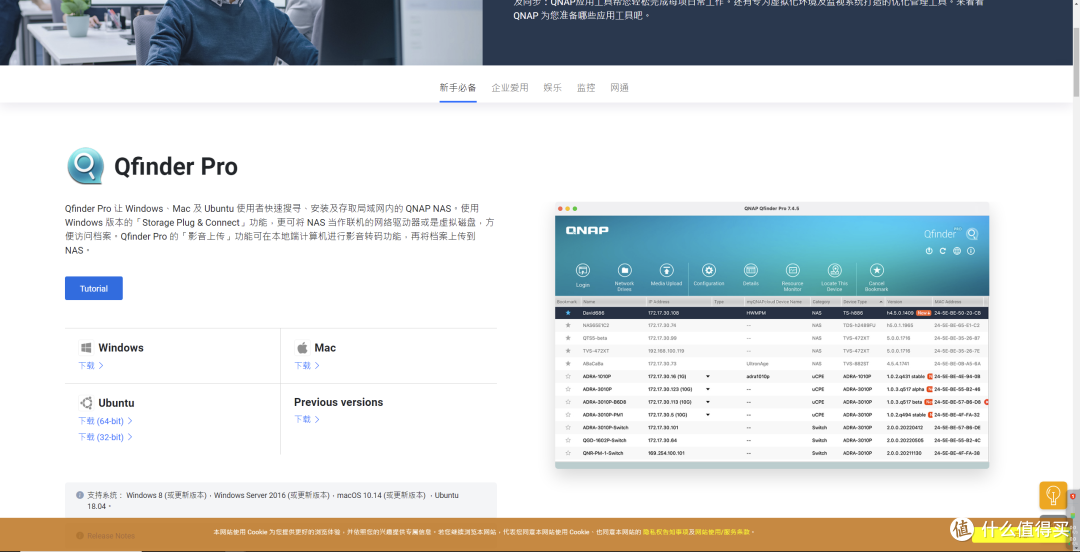Select the ADRA-3010P-PM1 name cell
The width and height of the screenshot is (1080, 552).
[x=604, y=415]
